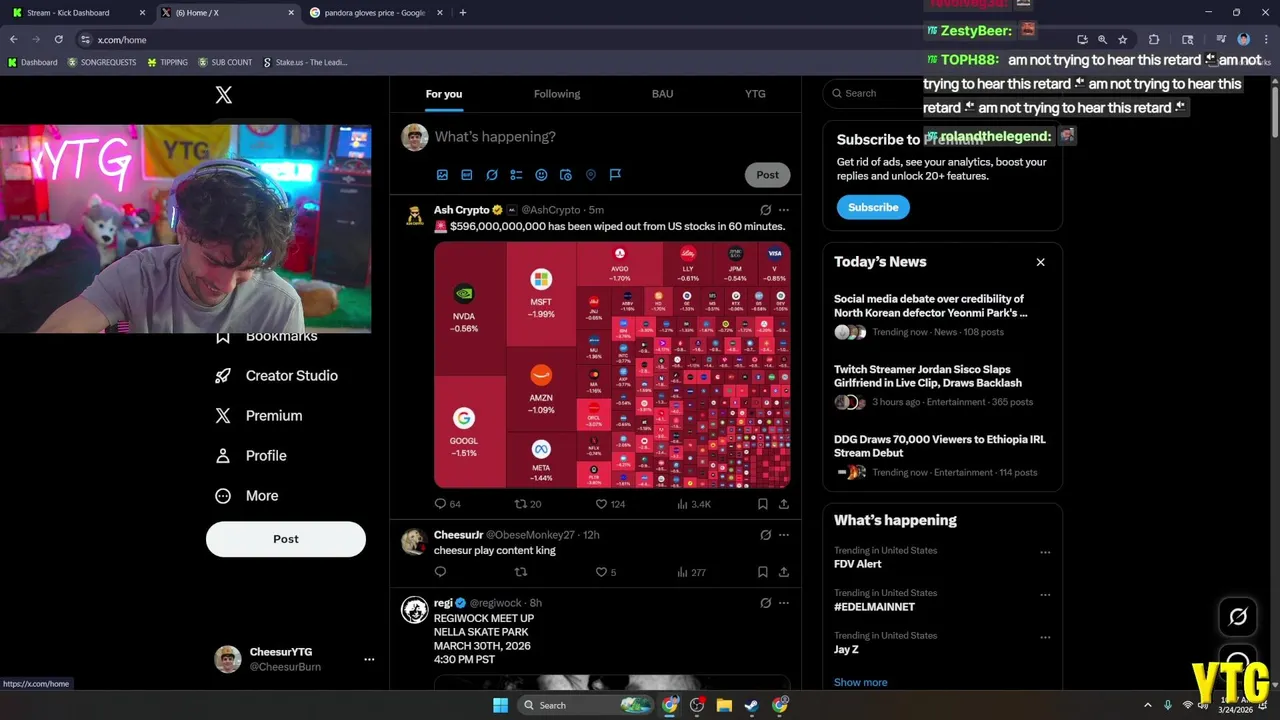The image size is (1280, 720).
Task: Click Show more under What's happening
Action: coord(860,682)
